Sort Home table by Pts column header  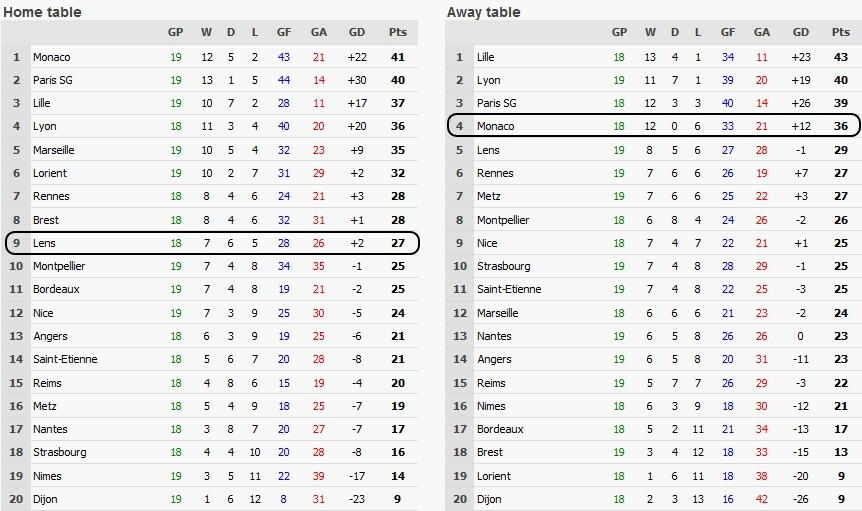(x=397, y=32)
